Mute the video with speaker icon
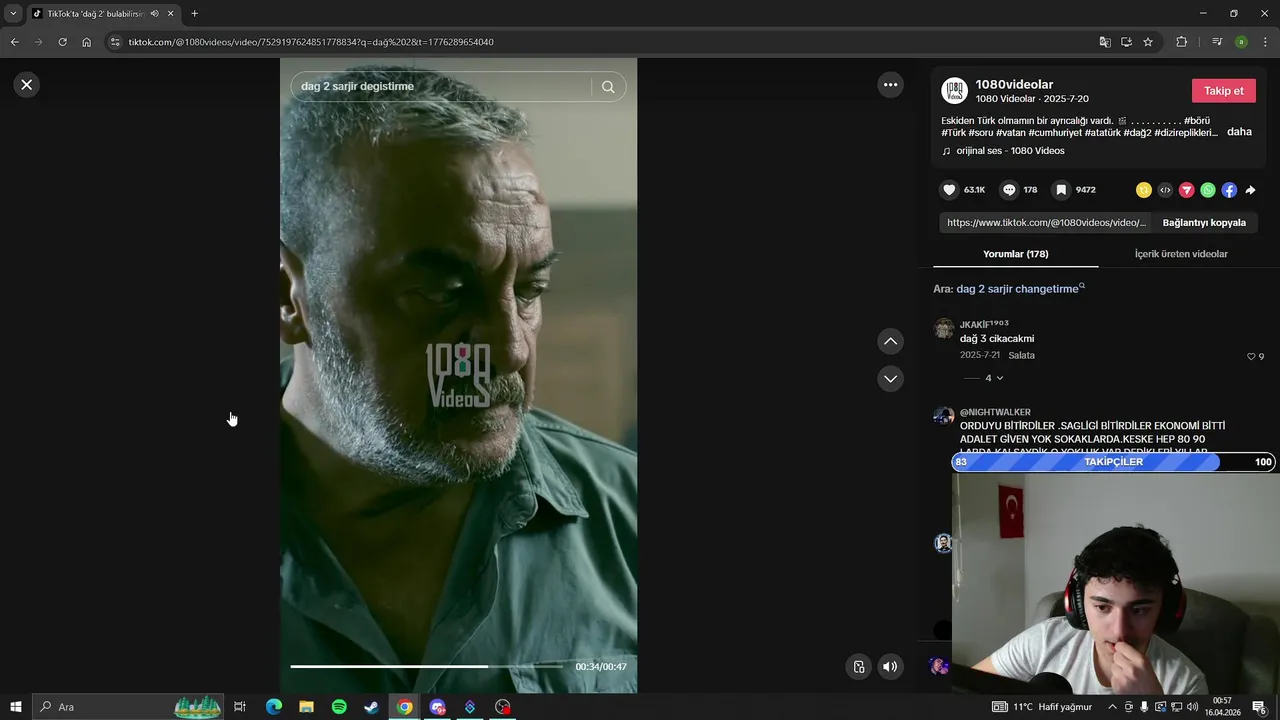This screenshot has width=1280, height=720. (x=890, y=667)
